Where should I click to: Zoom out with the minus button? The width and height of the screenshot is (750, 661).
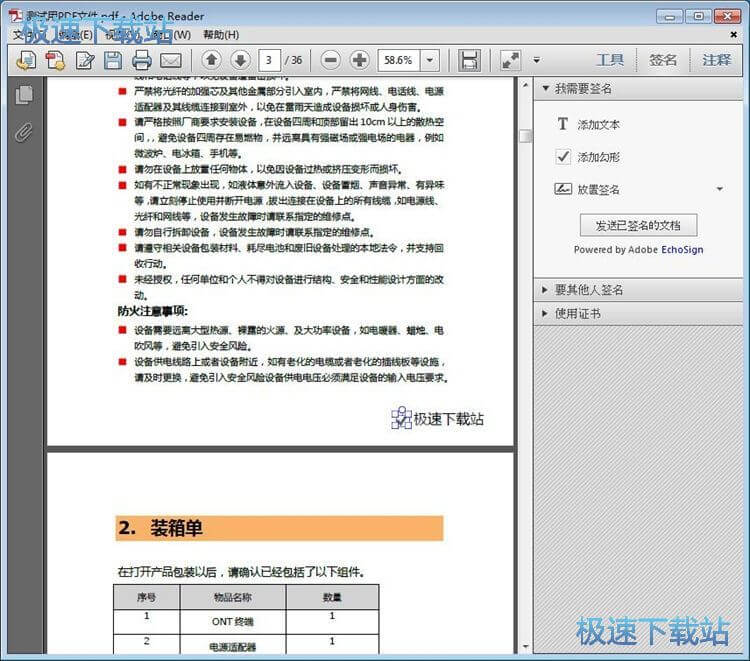pos(331,60)
